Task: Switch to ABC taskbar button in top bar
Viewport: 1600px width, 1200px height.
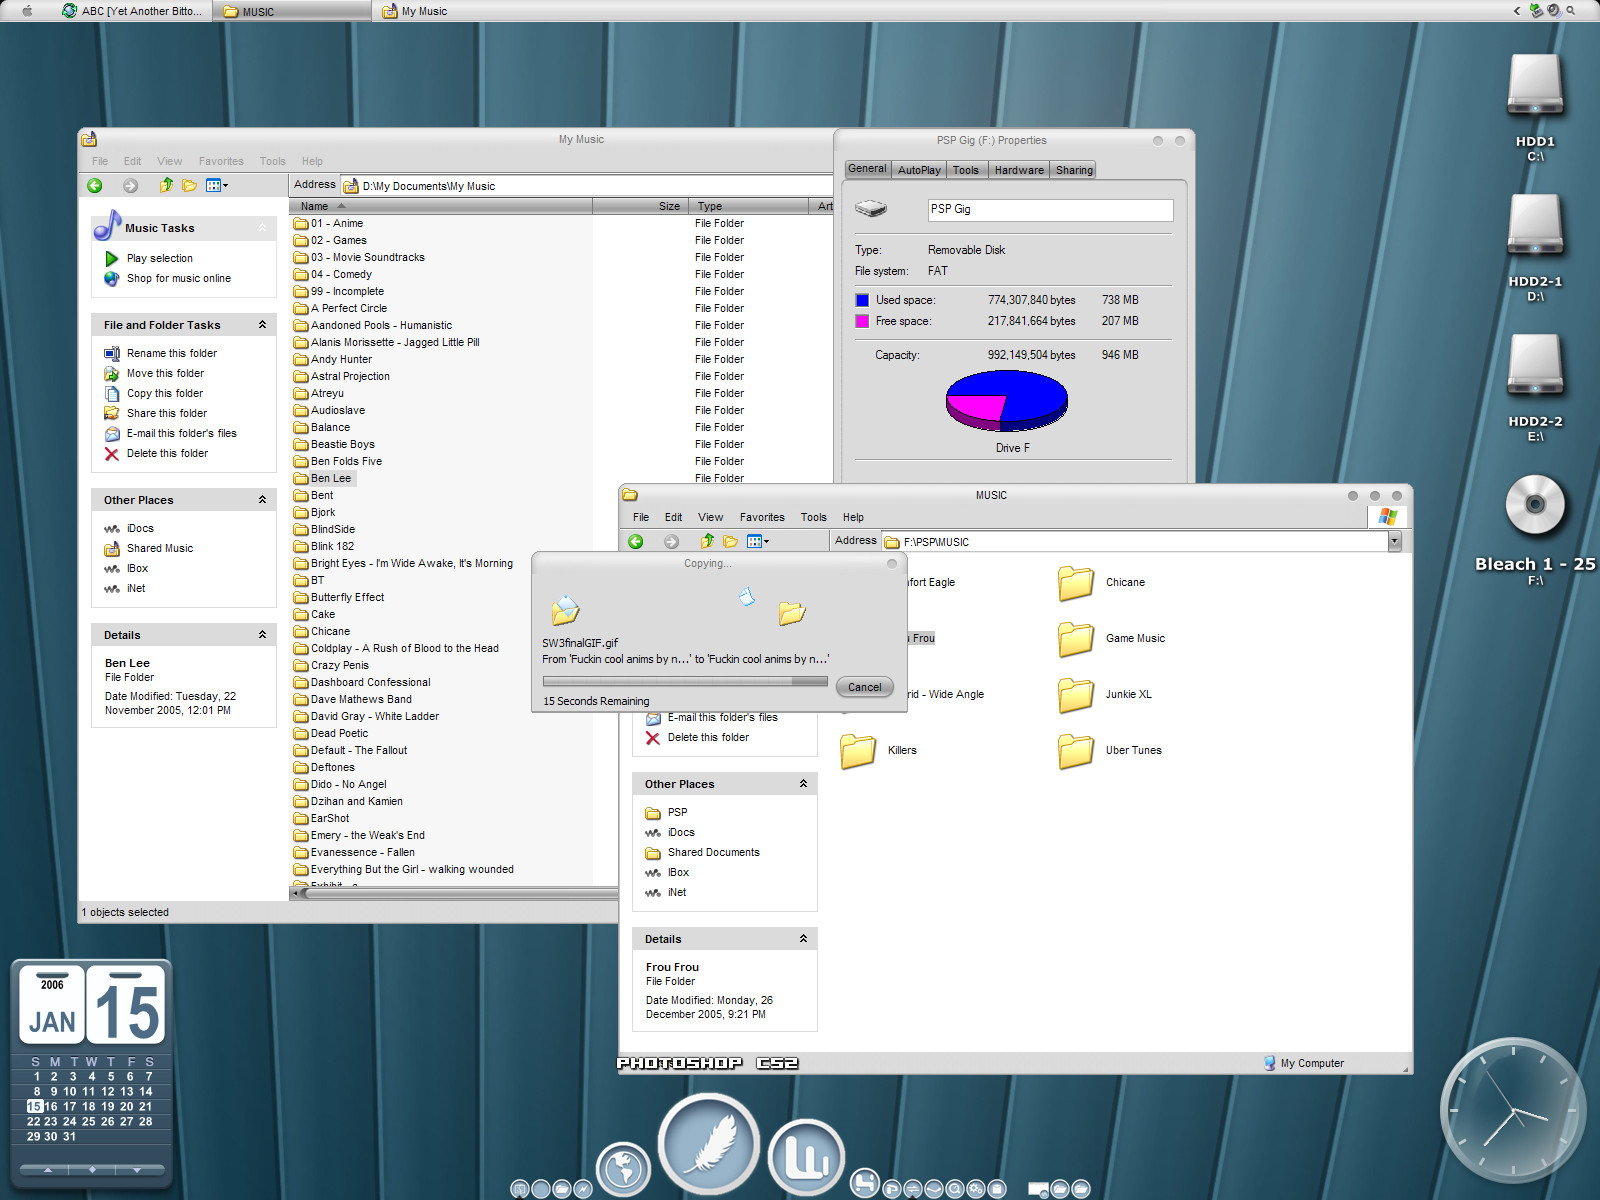Action: tap(132, 11)
